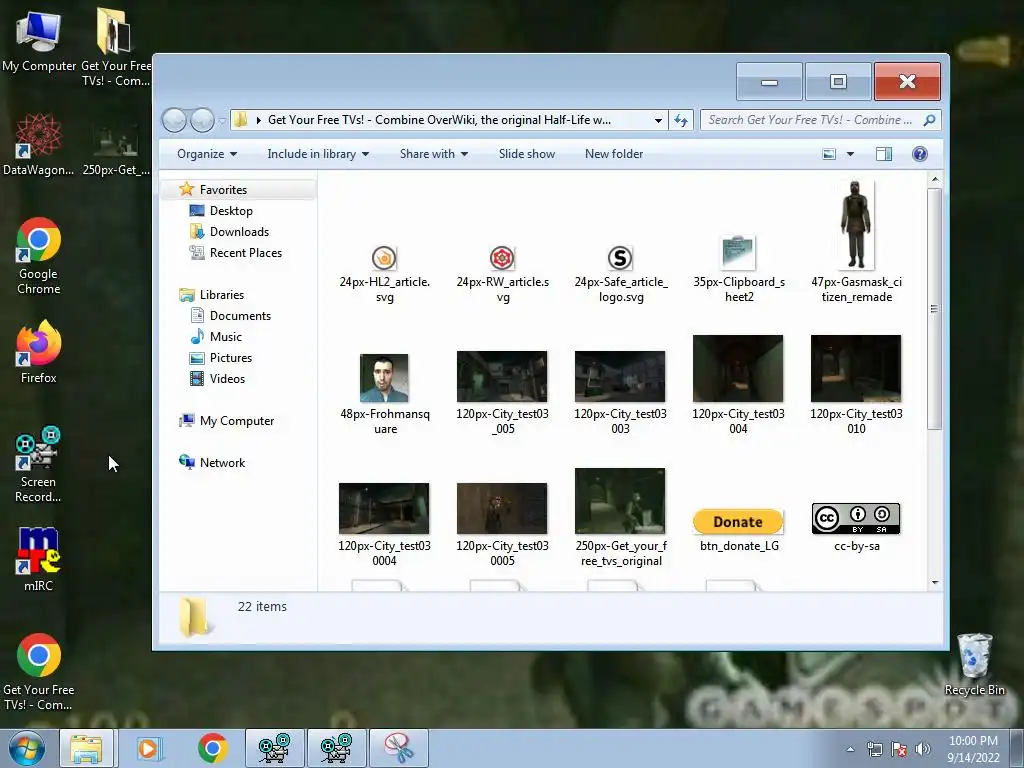Viewport: 1024px width, 768px height.
Task: Open Windows Media Player from the taskbar
Action: pos(149,748)
